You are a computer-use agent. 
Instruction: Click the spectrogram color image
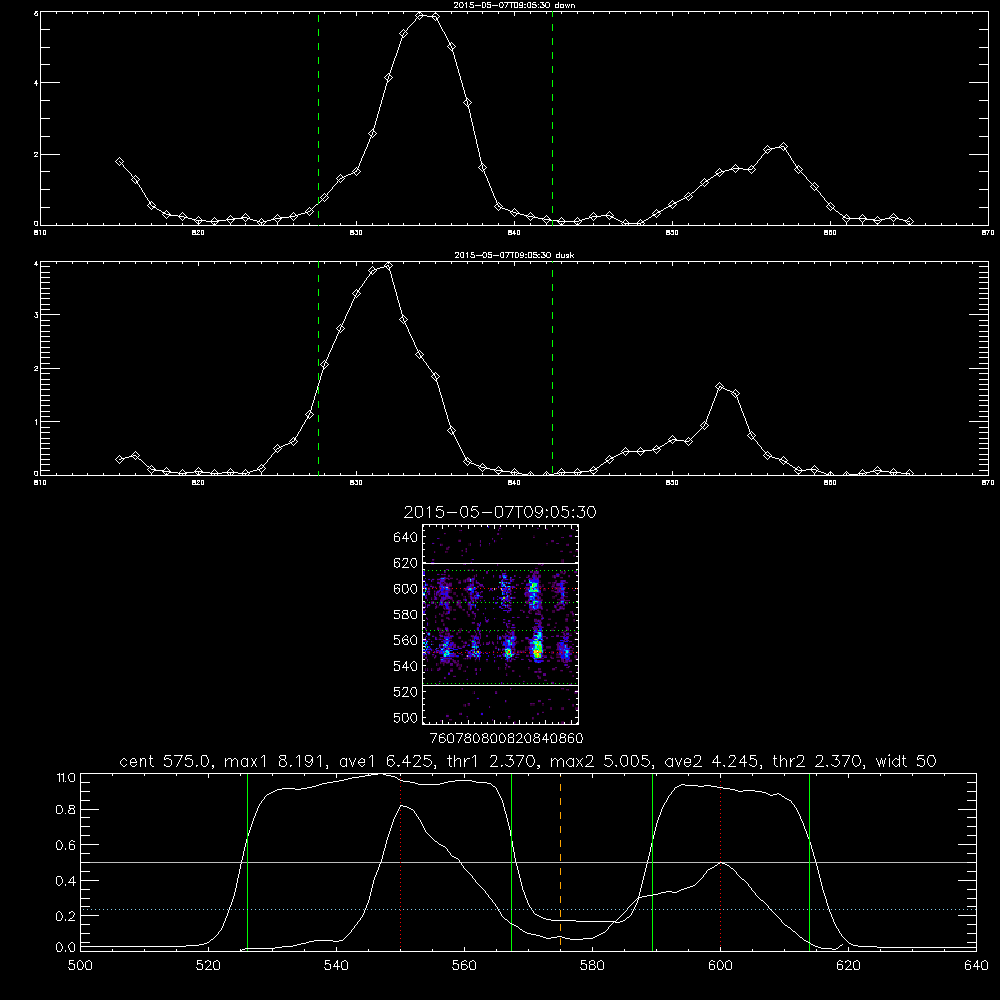(500, 624)
